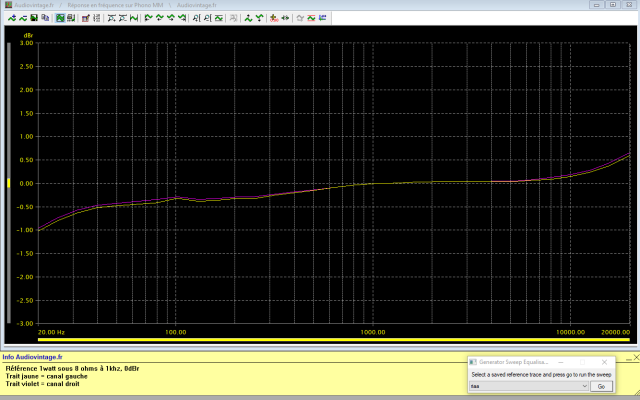Screen dimensions: 640x400
Task: Click the Generator Sweep Equalisation dialog icon
Action: tap(473, 362)
